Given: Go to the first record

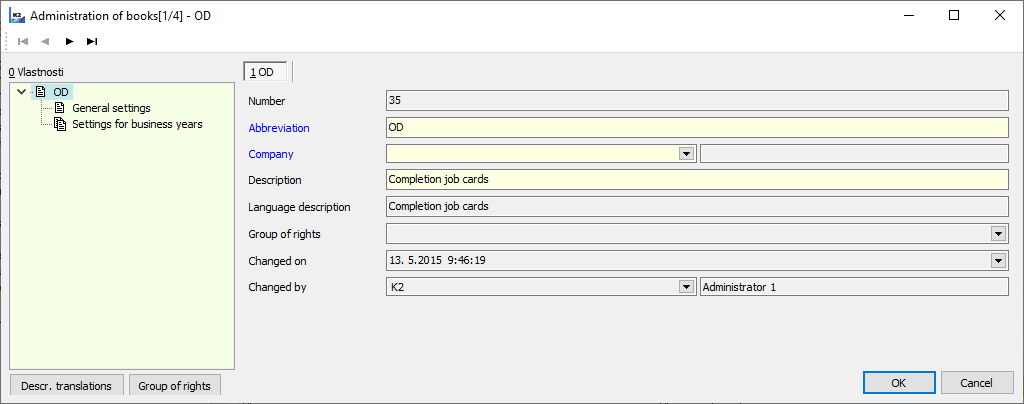Looking at the screenshot, I should click(x=23, y=41).
